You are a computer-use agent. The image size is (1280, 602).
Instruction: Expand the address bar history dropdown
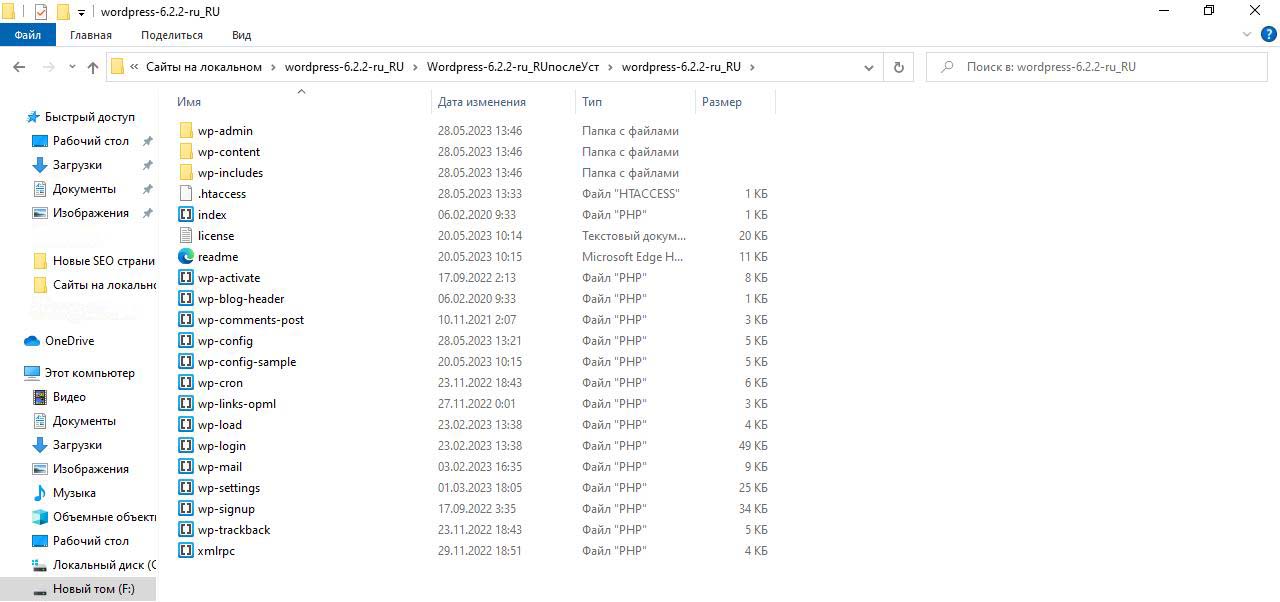tap(869, 67)
